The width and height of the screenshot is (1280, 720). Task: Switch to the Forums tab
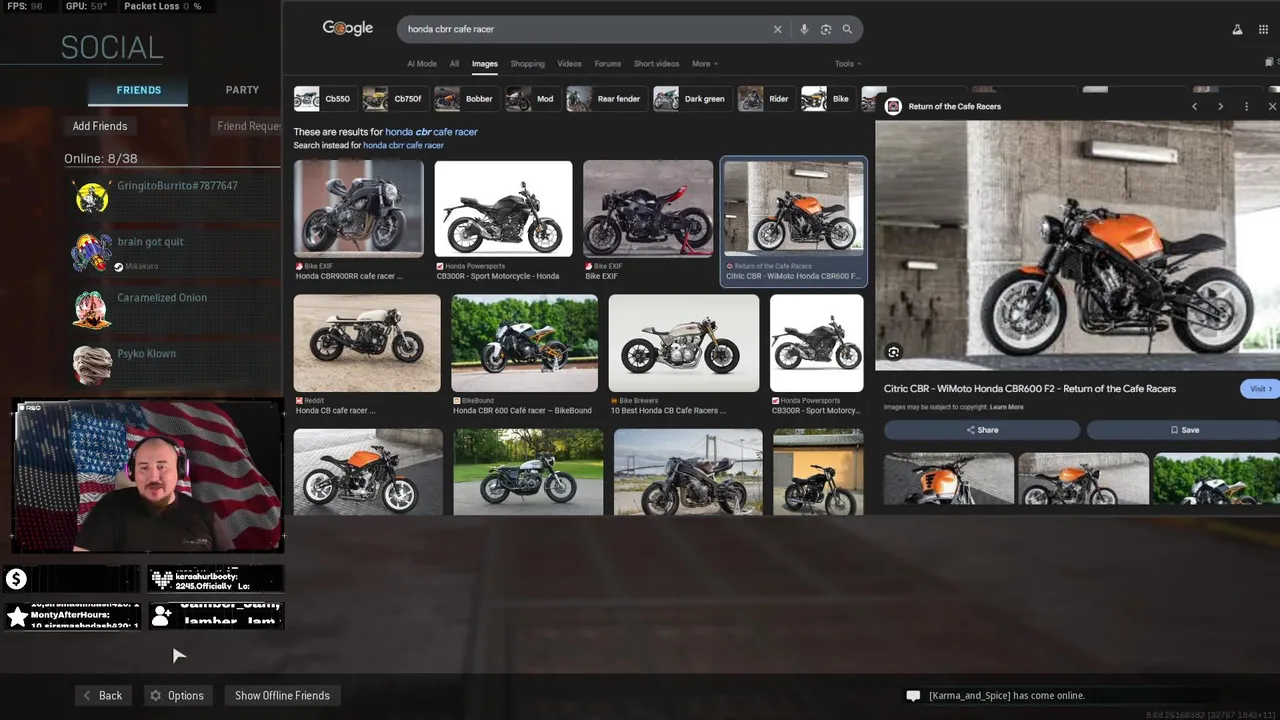[608, 64]
